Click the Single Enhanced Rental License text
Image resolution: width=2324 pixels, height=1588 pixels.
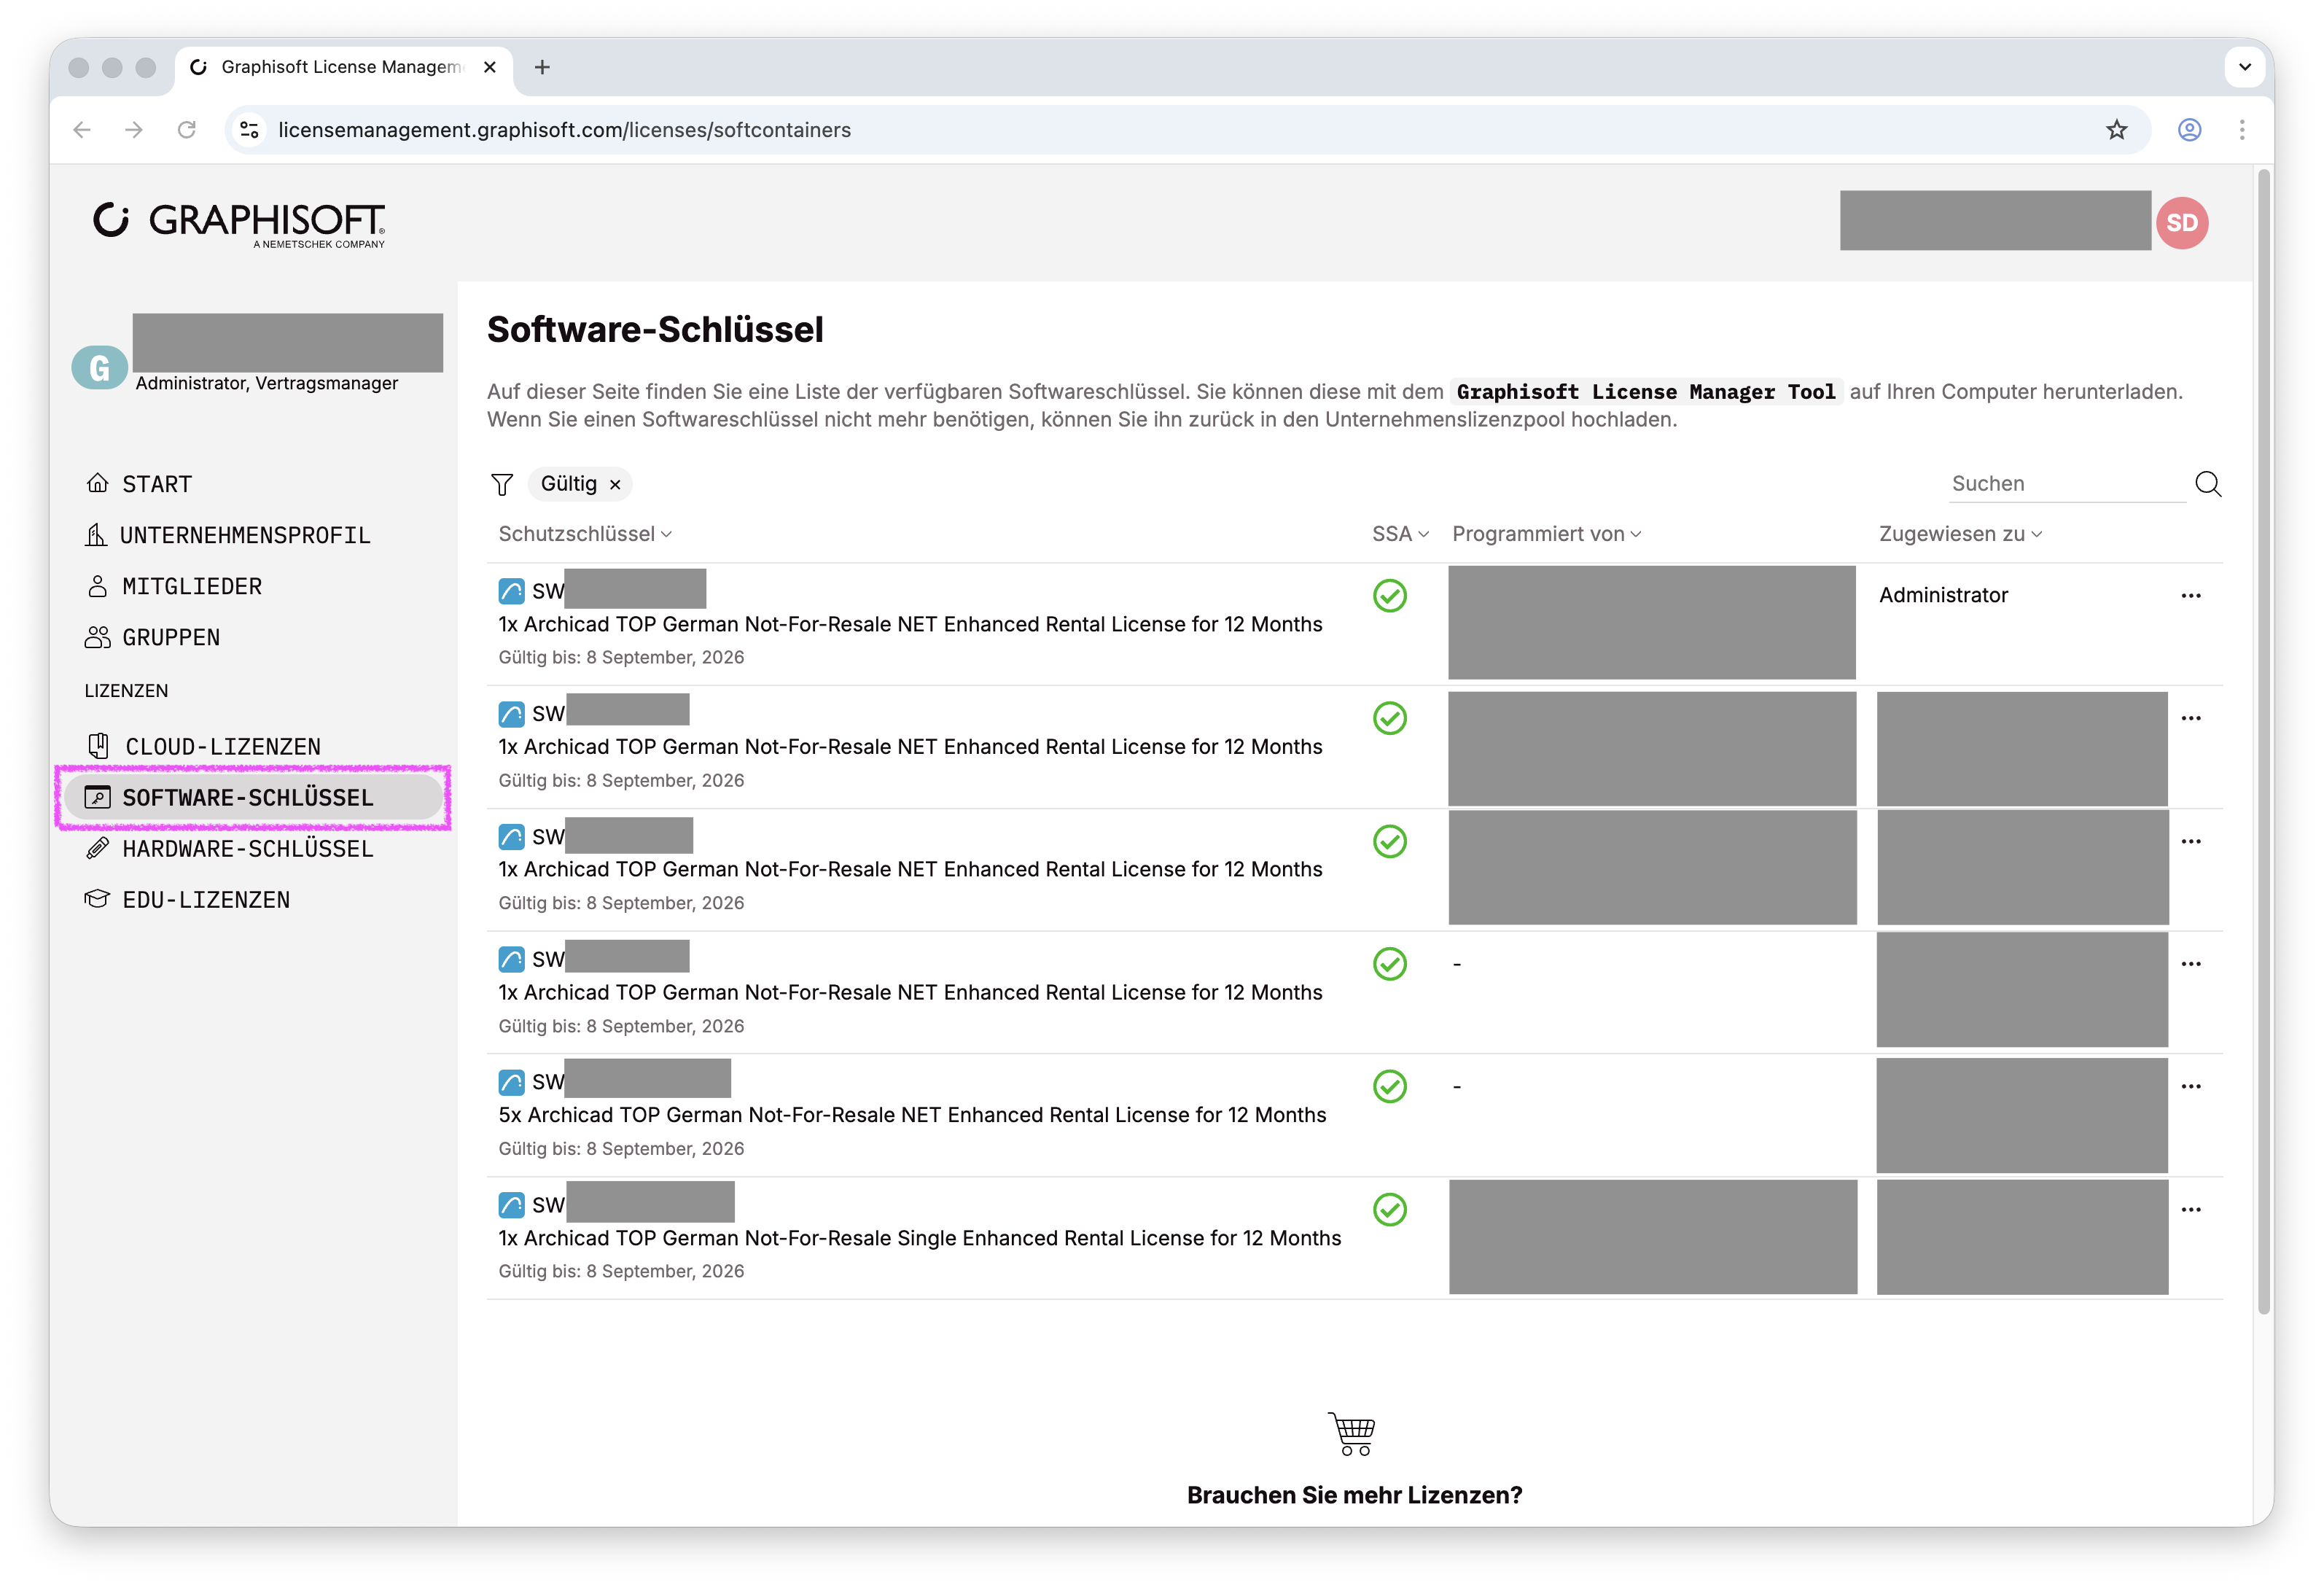(x=920, y=1238)
